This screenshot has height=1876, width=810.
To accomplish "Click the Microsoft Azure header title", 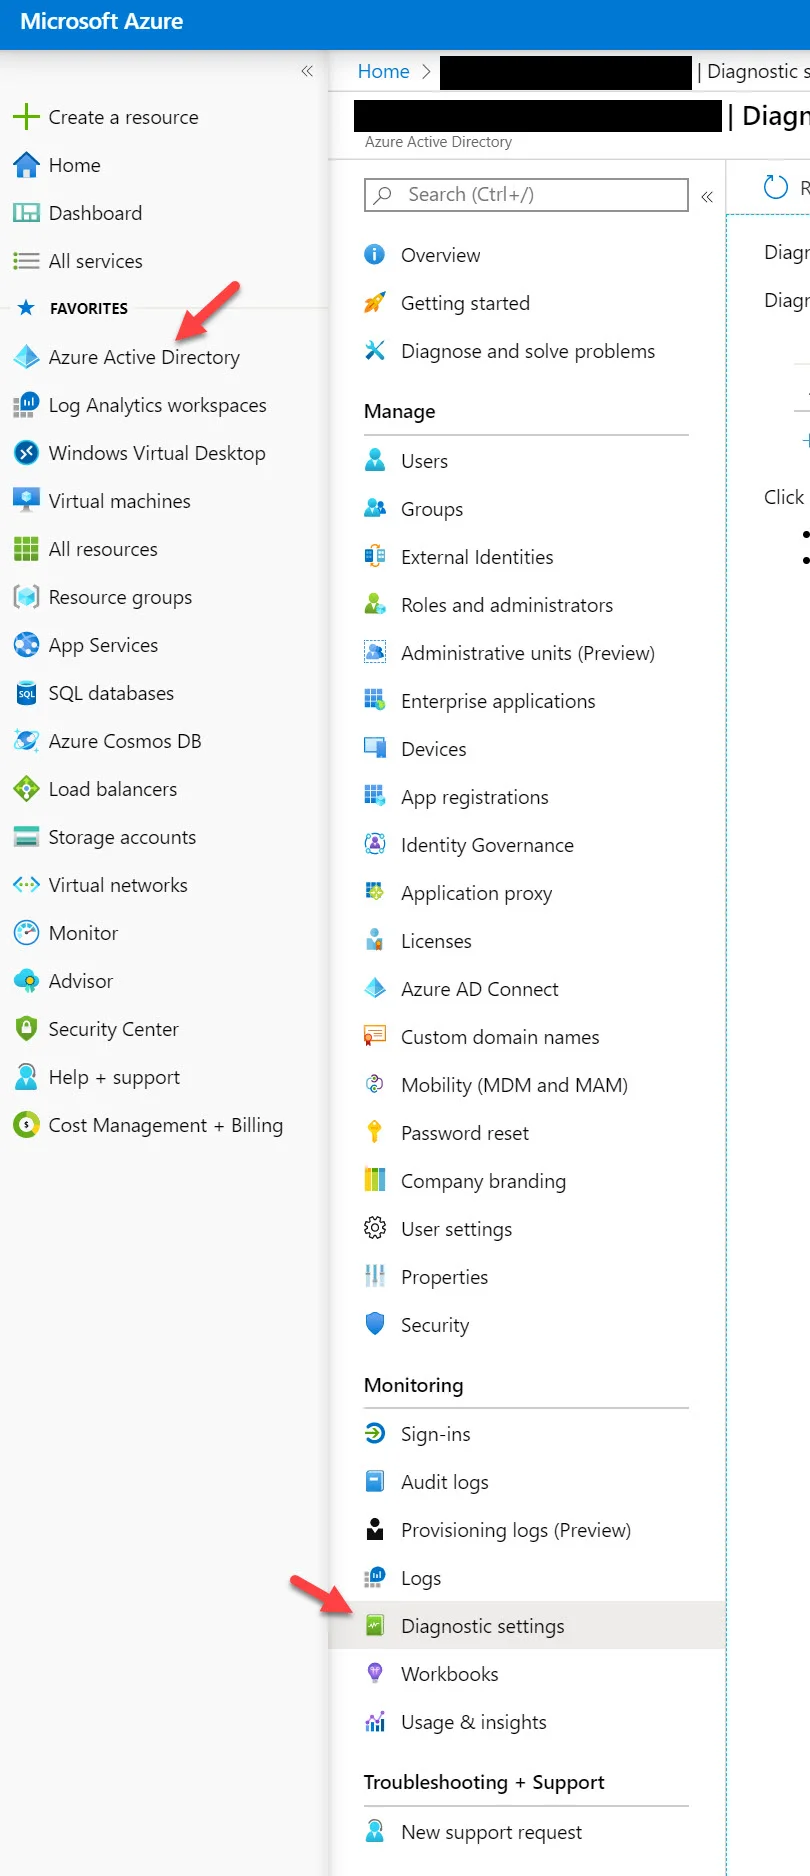I will tap(102, 22).
